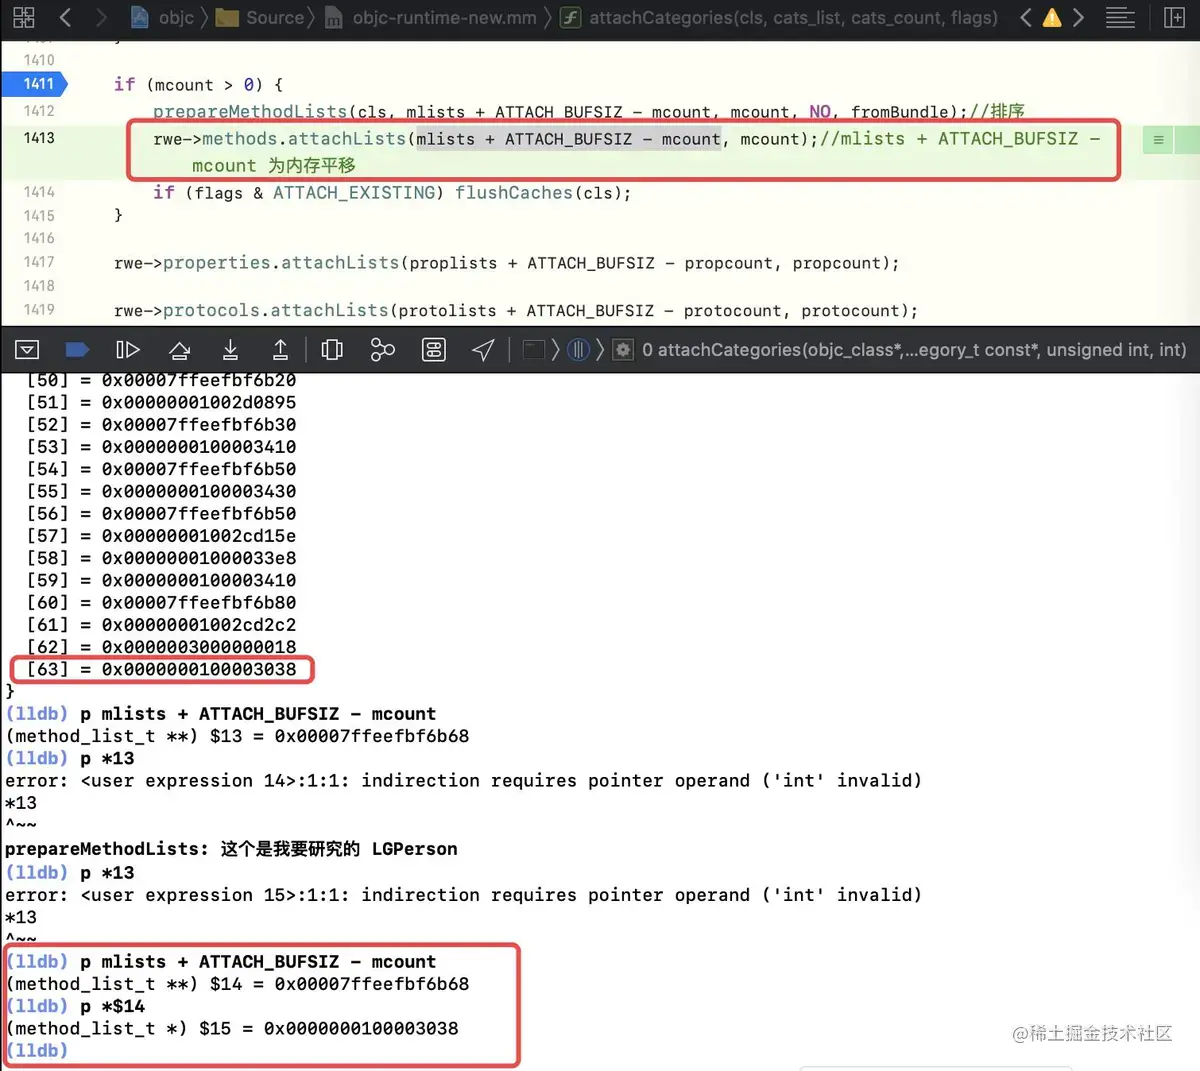This screenshot has height=1071, width=1200.
Task: Open Environment Overrides
Action: pyautogui.click(x=433, y=350)
